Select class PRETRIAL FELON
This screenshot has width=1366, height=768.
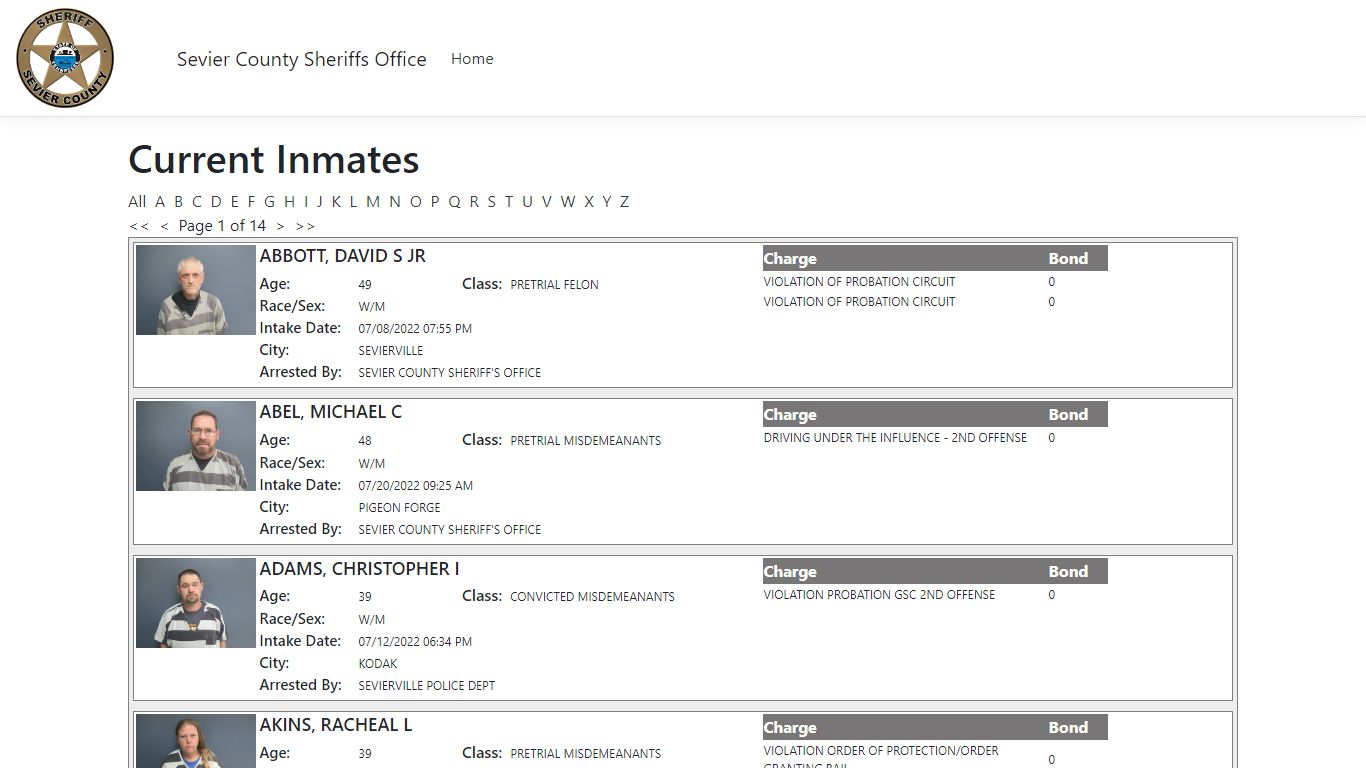pyautogui.click(x=554, y=285)
